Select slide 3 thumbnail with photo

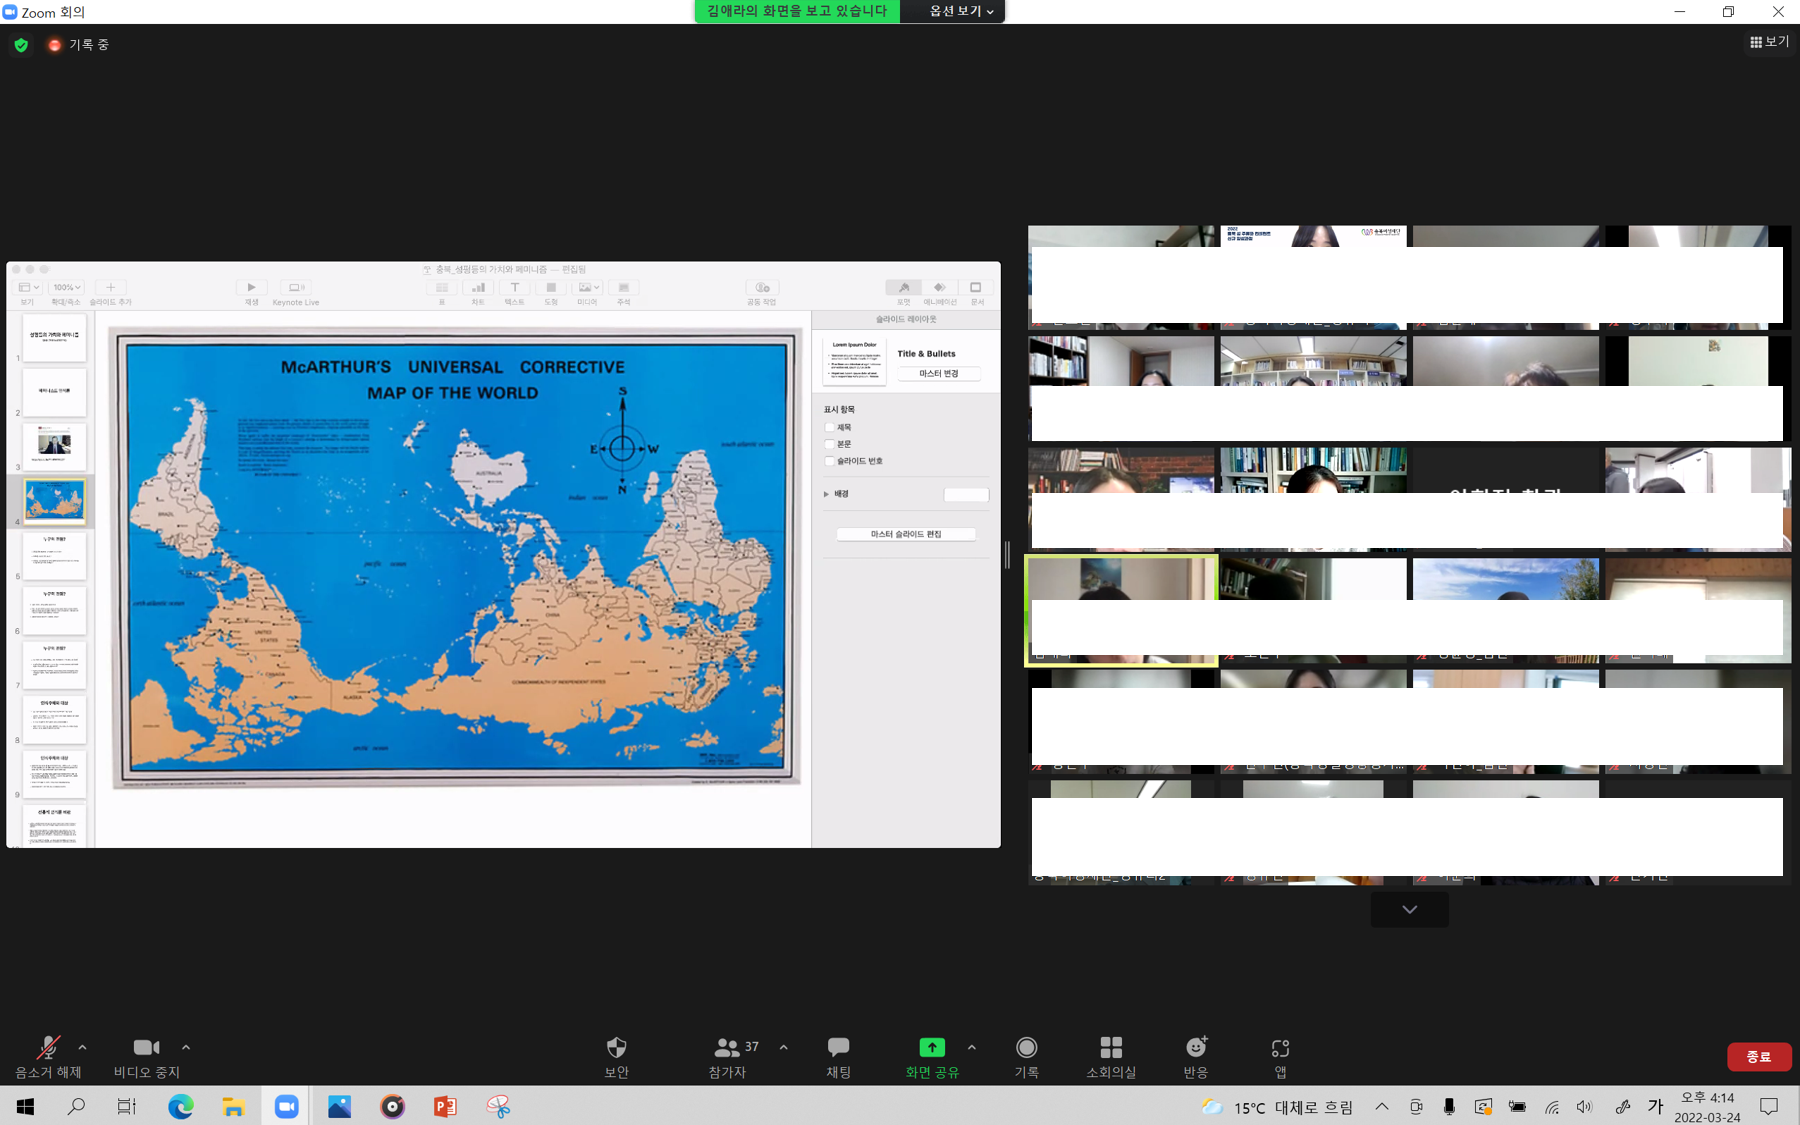point(54,447)
